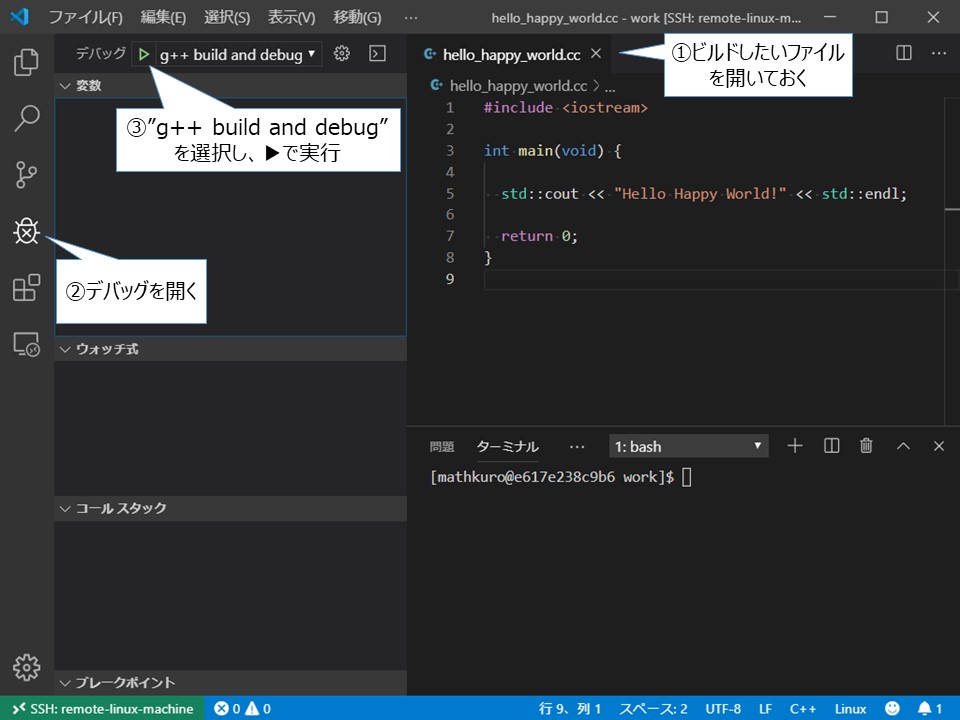Split the editor to the right

pos(904,53)
